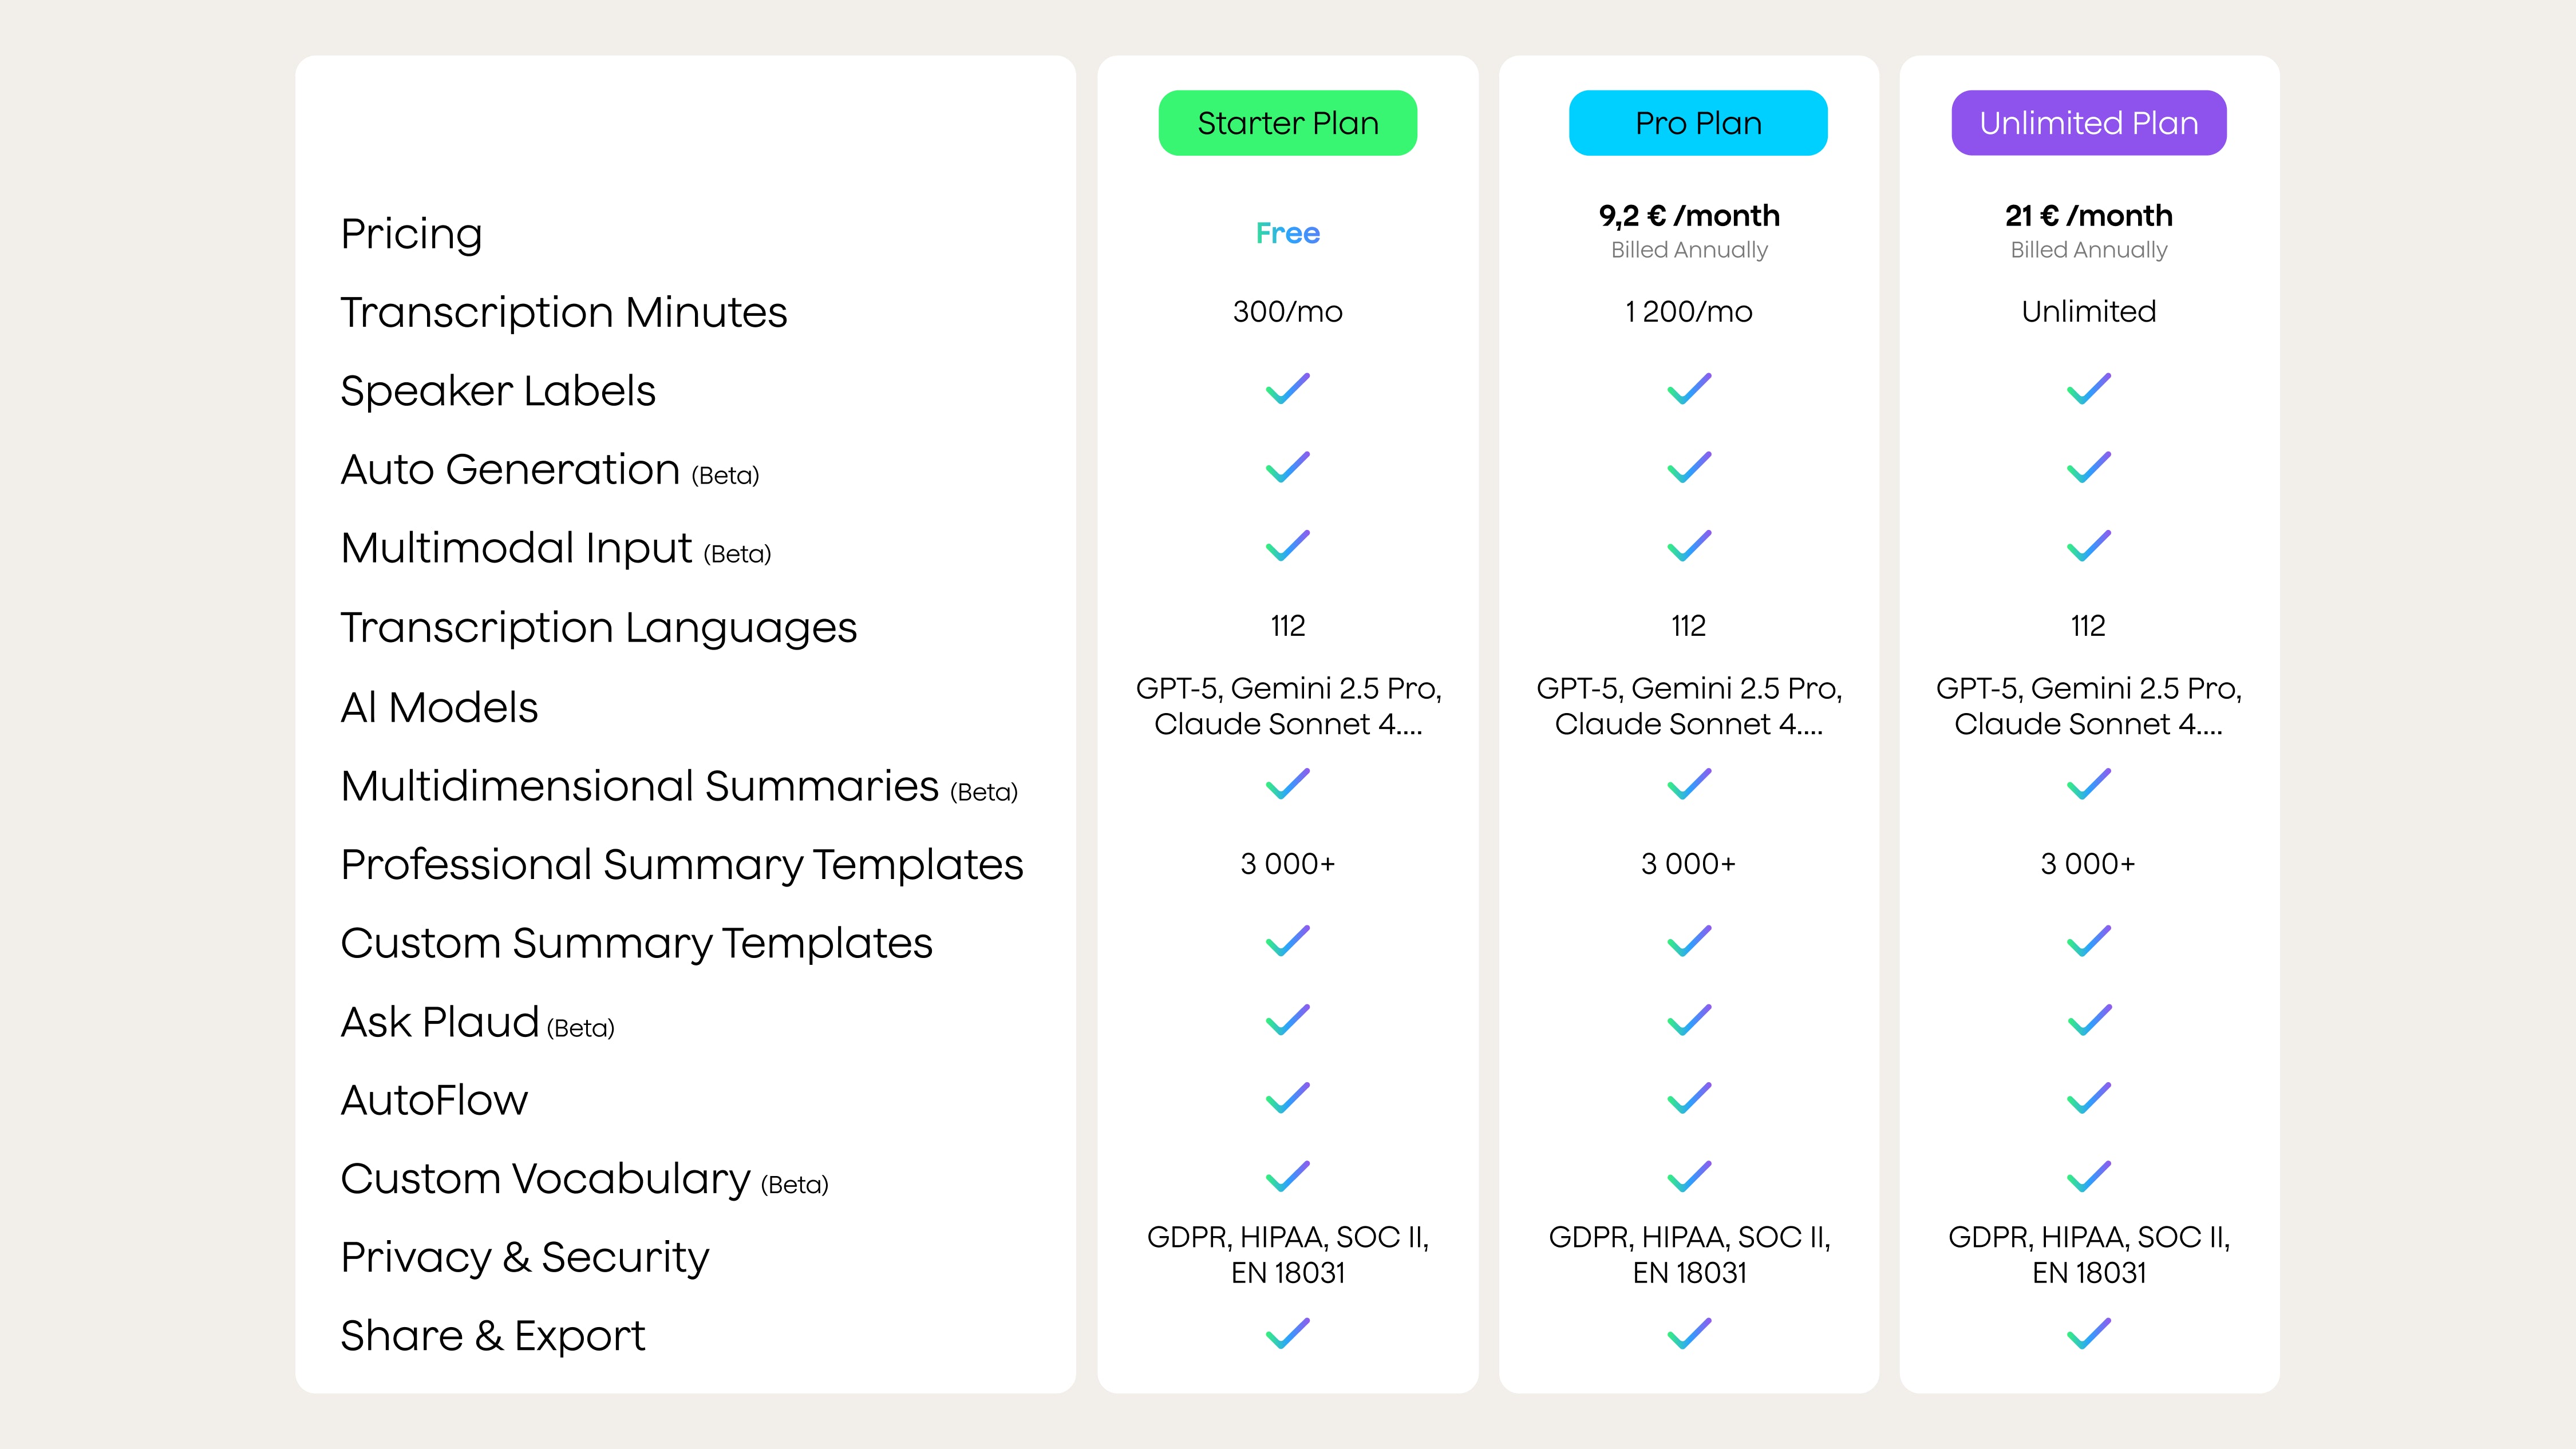This screenshot has width=2576, height=1449.
Task: Click AutoFlow checkmark under Starter Plan
Action: pyautogui.click(x=1287, y=1099)
